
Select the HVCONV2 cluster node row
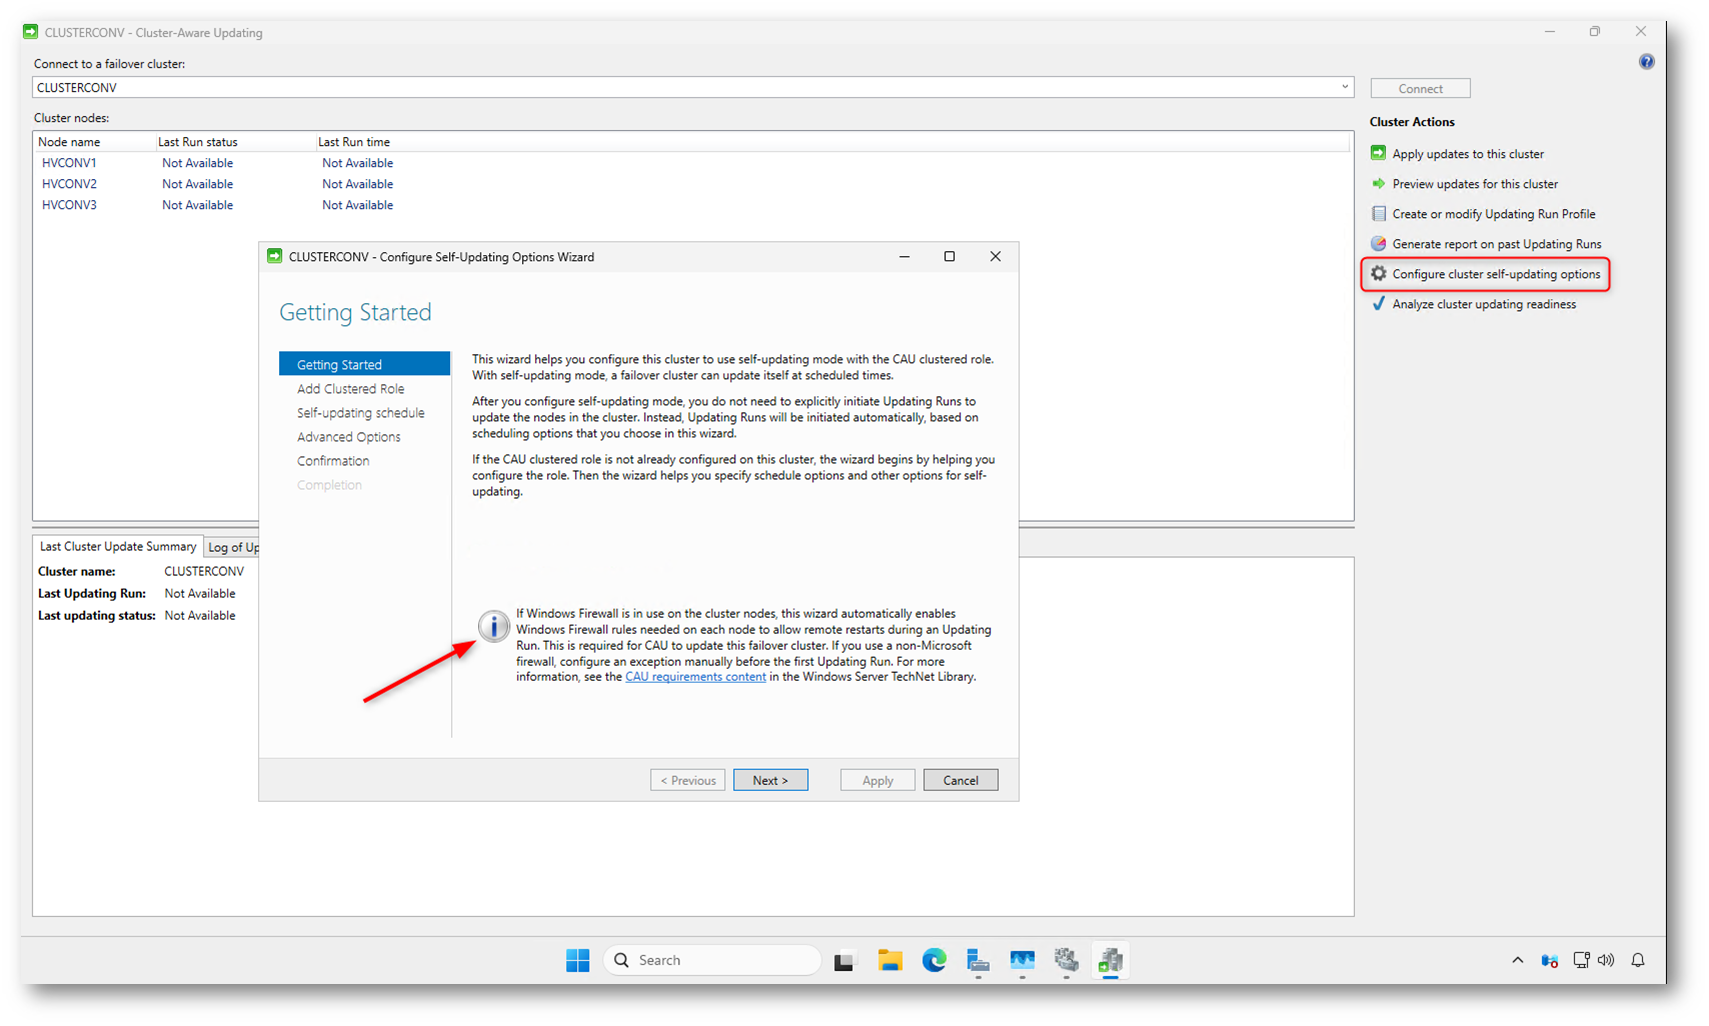(69, 184)
